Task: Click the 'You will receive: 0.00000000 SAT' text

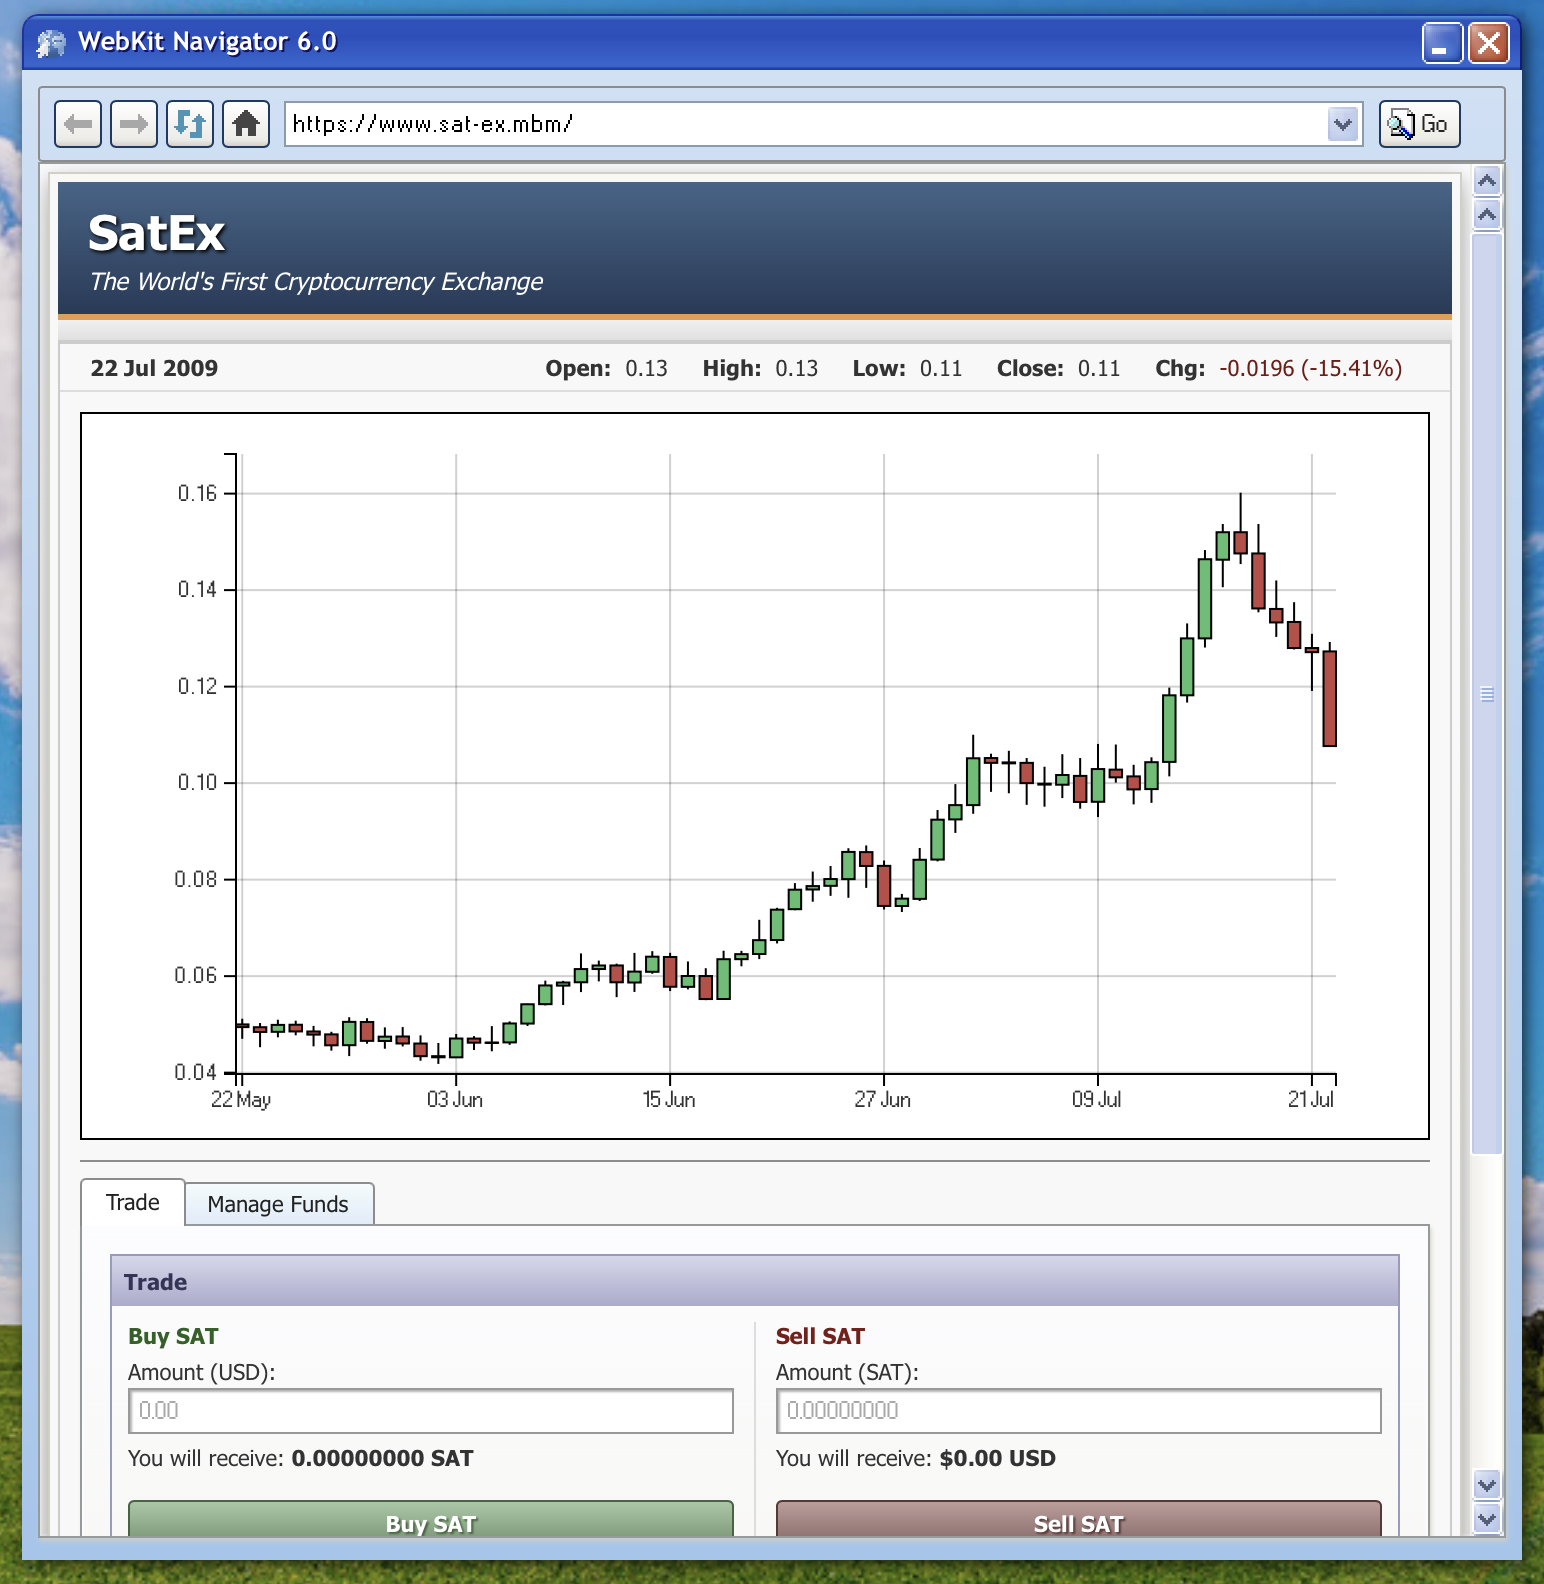Action: (x=301, y=1458)
